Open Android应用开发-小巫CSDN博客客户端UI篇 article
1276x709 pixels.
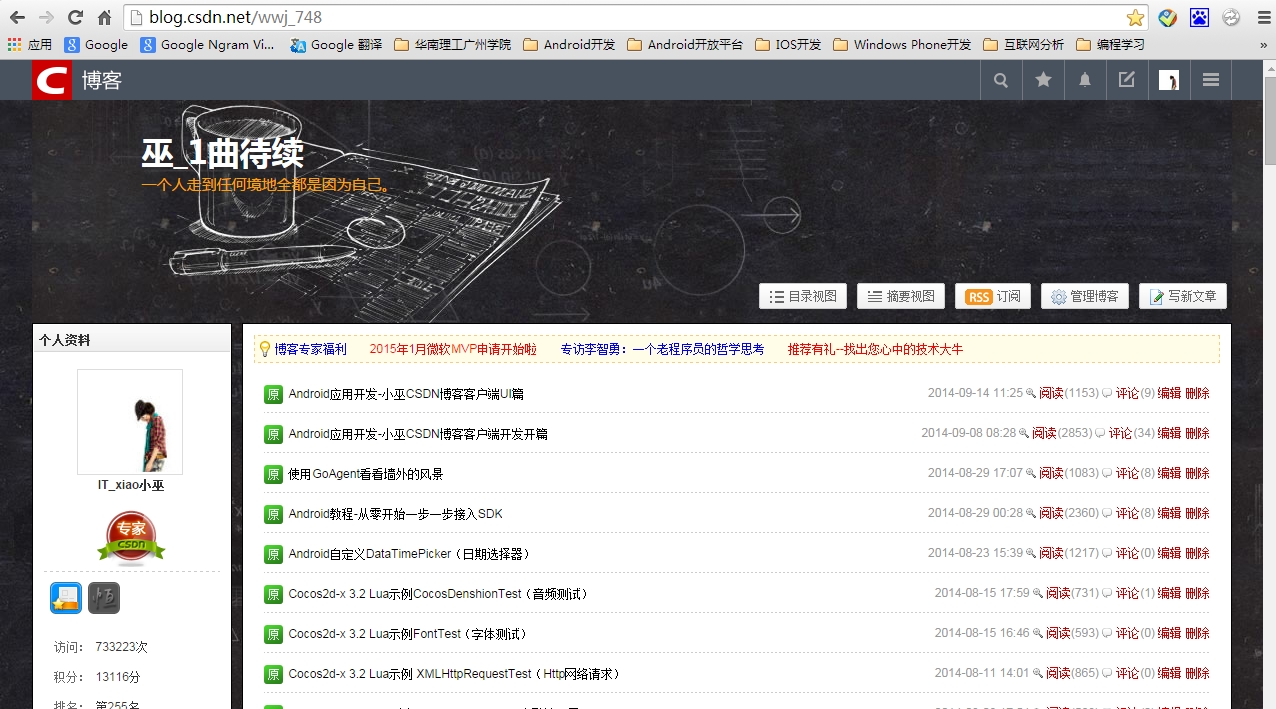coord(406,394)
